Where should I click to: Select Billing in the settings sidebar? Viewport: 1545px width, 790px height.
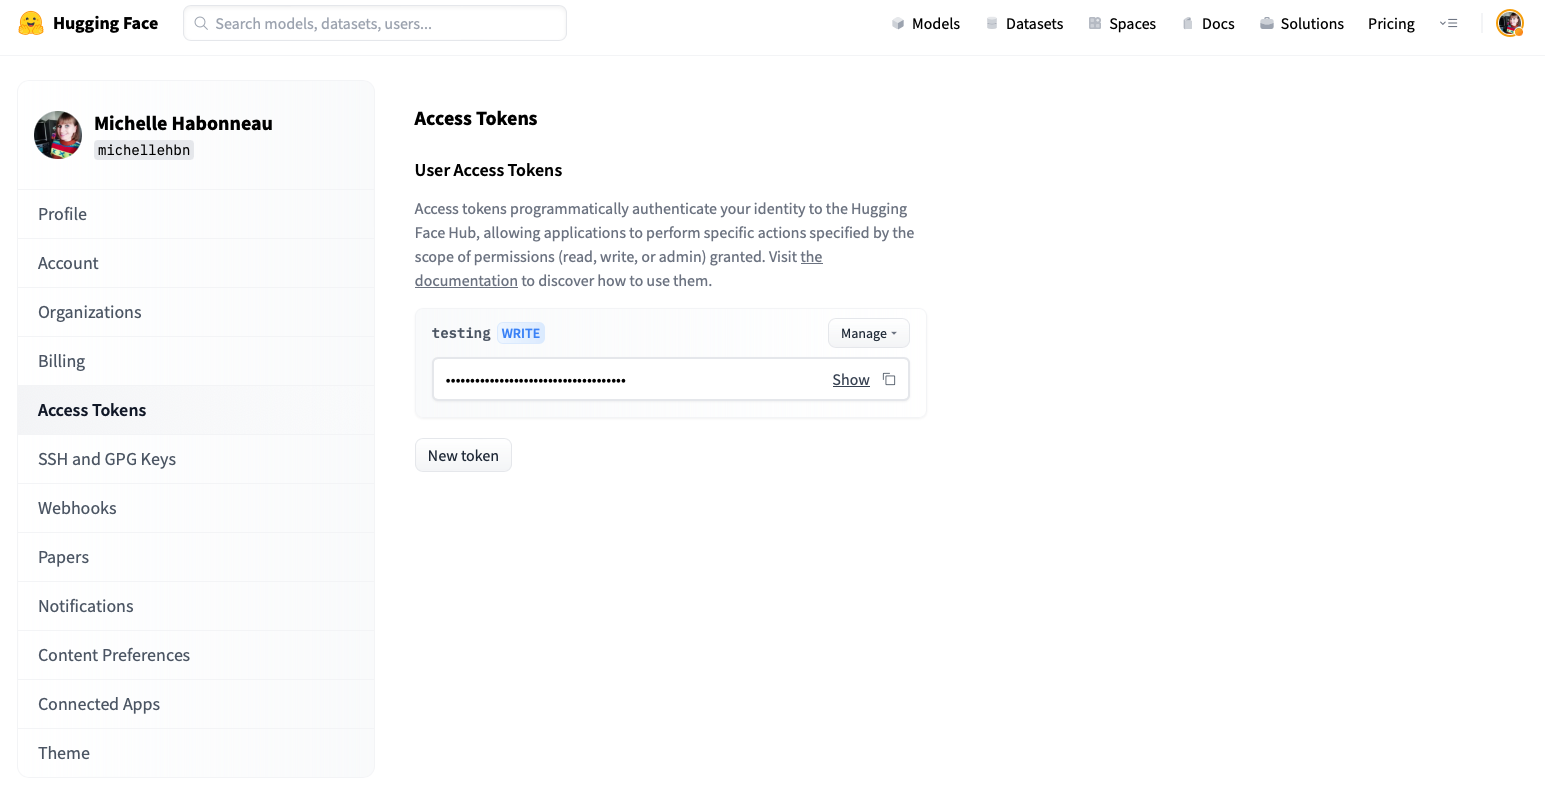[61, 361]
